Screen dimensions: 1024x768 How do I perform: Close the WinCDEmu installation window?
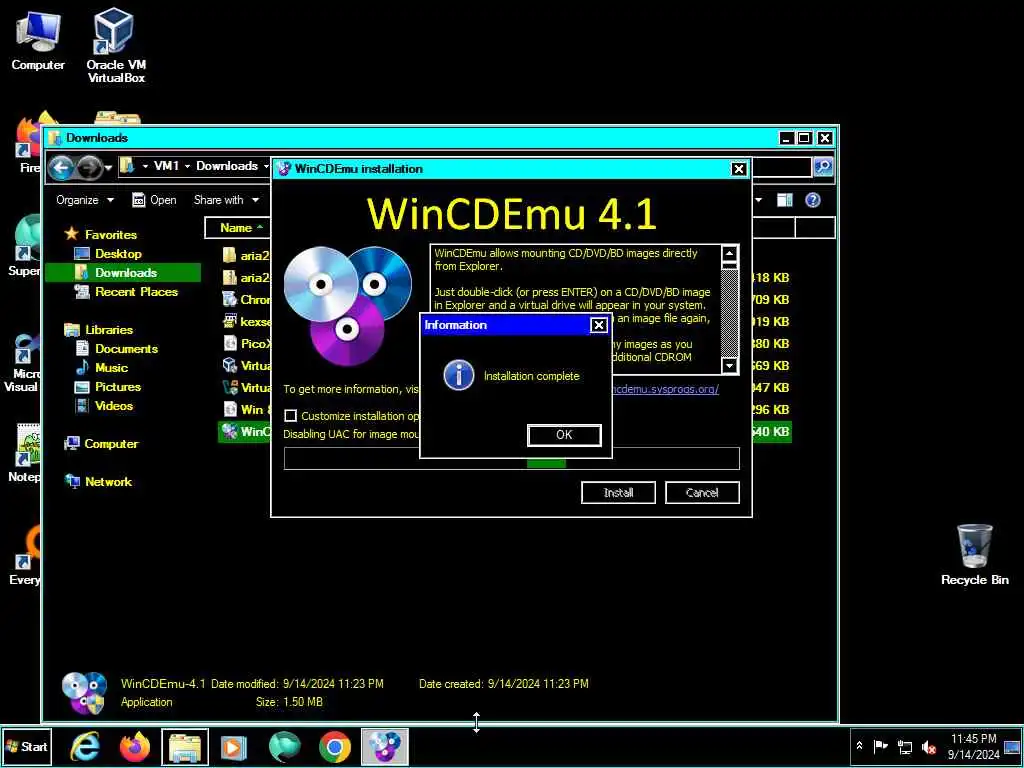click(739, 169)
